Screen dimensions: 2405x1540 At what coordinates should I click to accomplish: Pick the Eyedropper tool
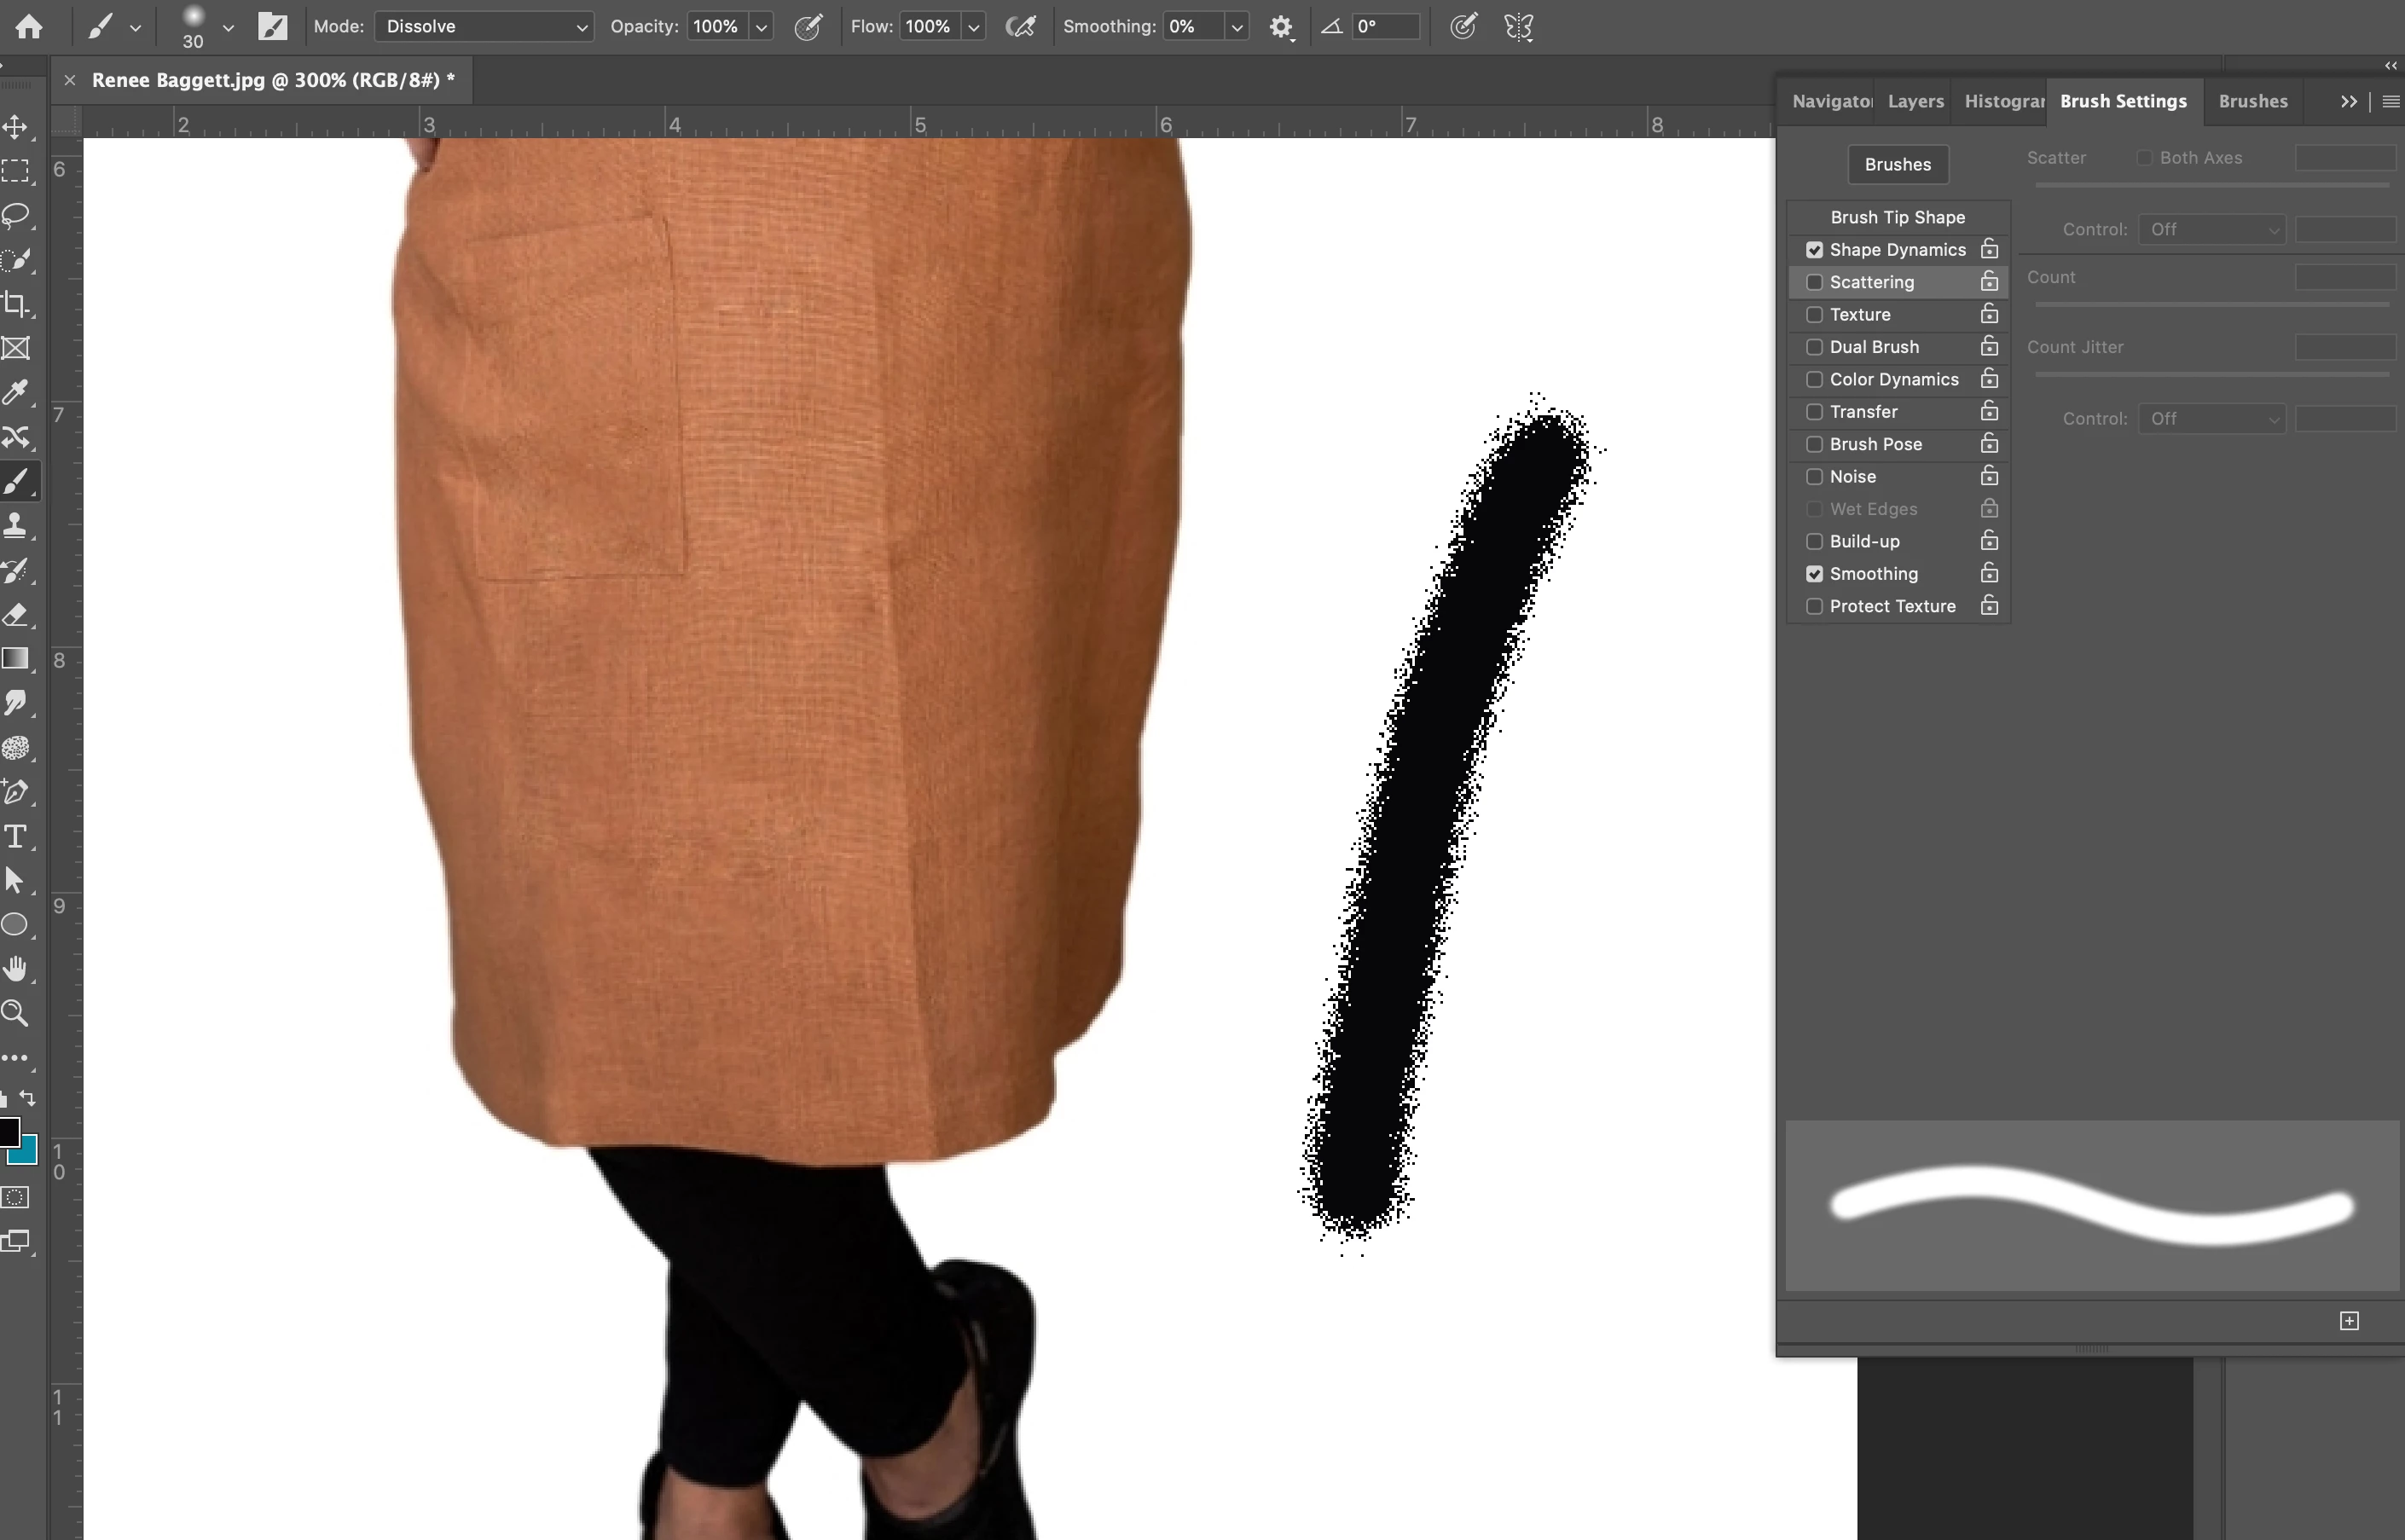[x=15, y=392]
